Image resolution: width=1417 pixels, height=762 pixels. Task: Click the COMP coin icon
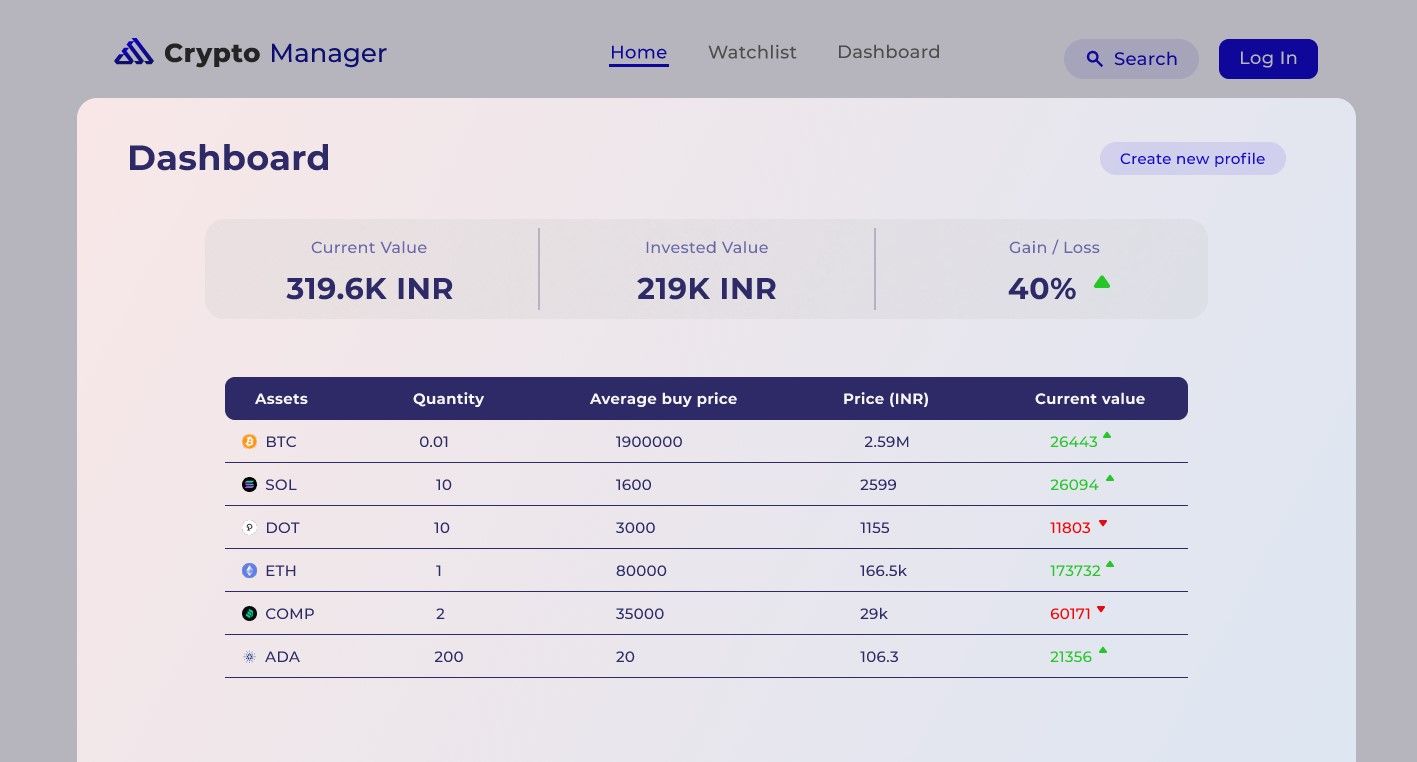coord(249,613)
